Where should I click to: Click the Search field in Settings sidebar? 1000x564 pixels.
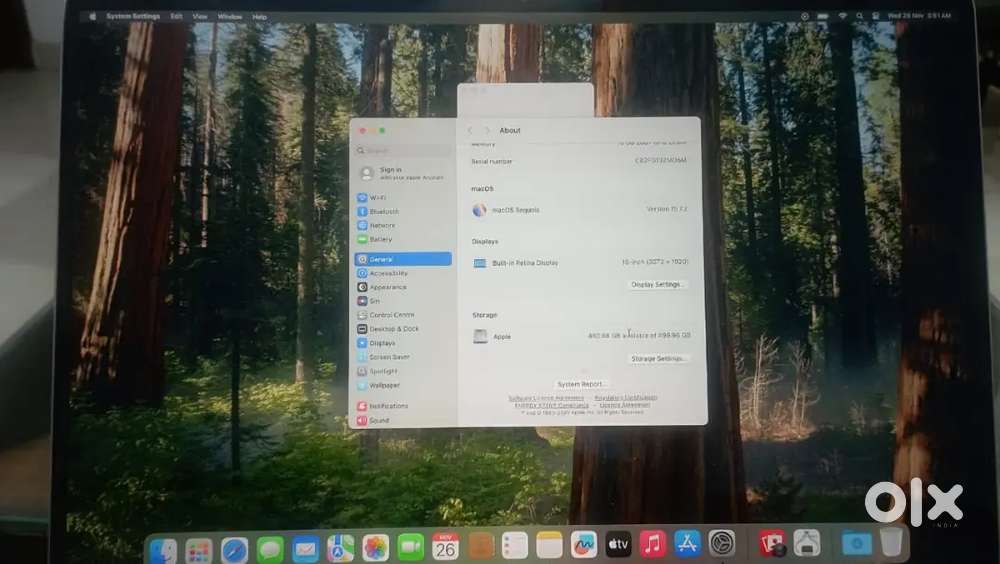click(x=400, y=151)
